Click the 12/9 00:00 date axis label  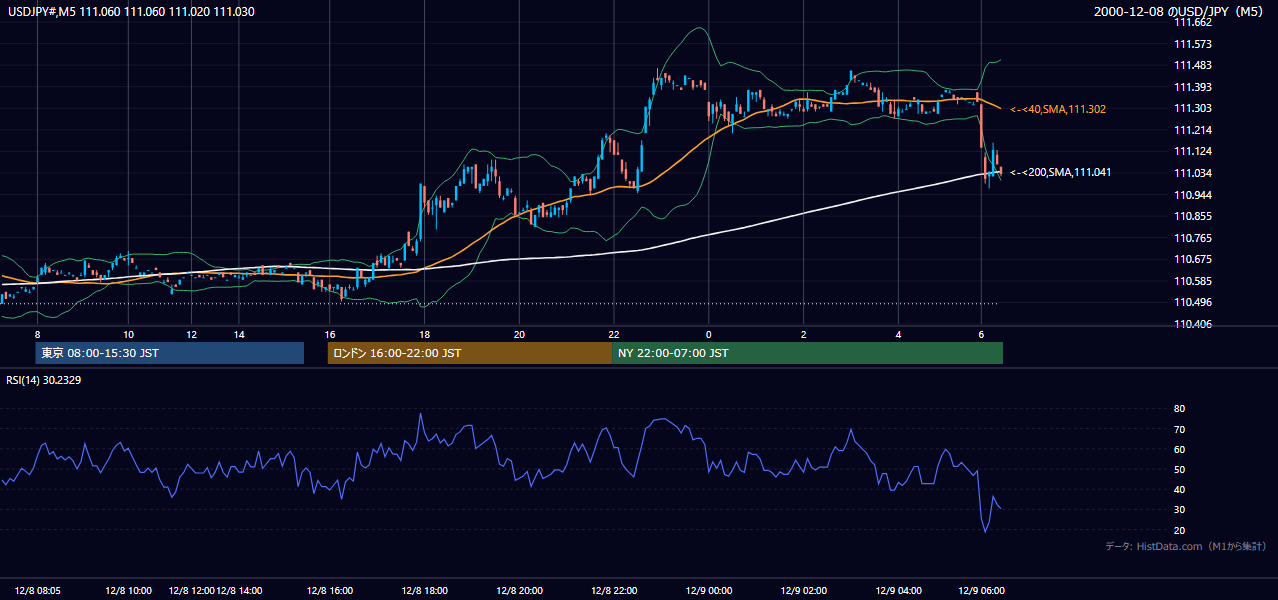tap(709, 590)
